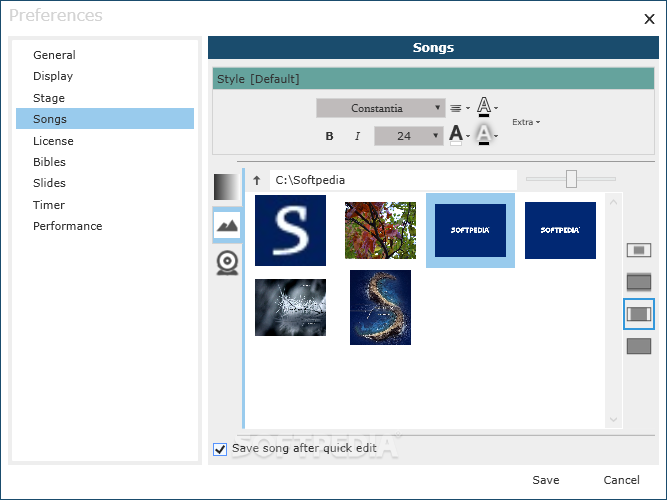Viewport: 667px width, 500px height.
Task: Click the thumbnail list scroll up arrow
Action: [x=613, y=203]
